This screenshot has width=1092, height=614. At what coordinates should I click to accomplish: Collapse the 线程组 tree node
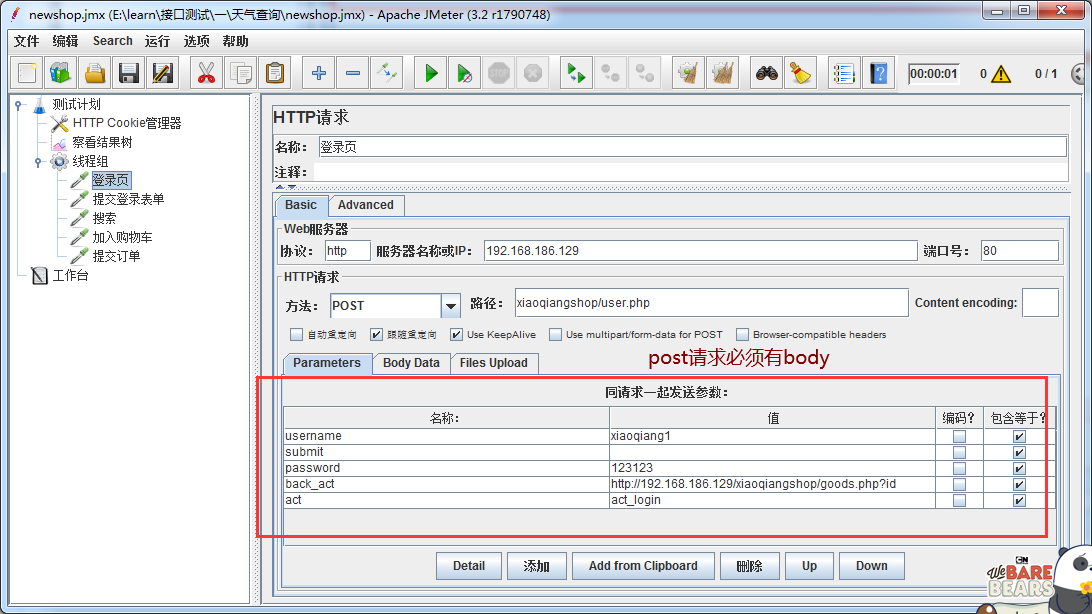click(x=38, y=162)
